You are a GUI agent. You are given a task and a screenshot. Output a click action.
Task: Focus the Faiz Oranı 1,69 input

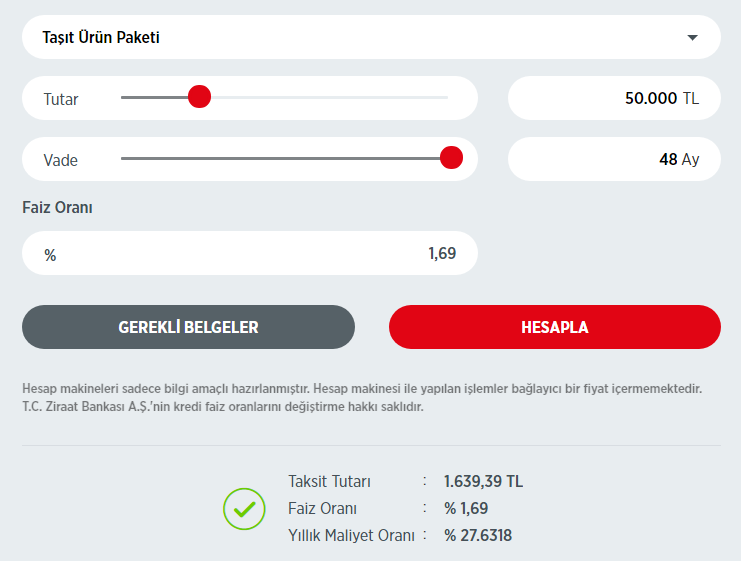click(250, 253)
